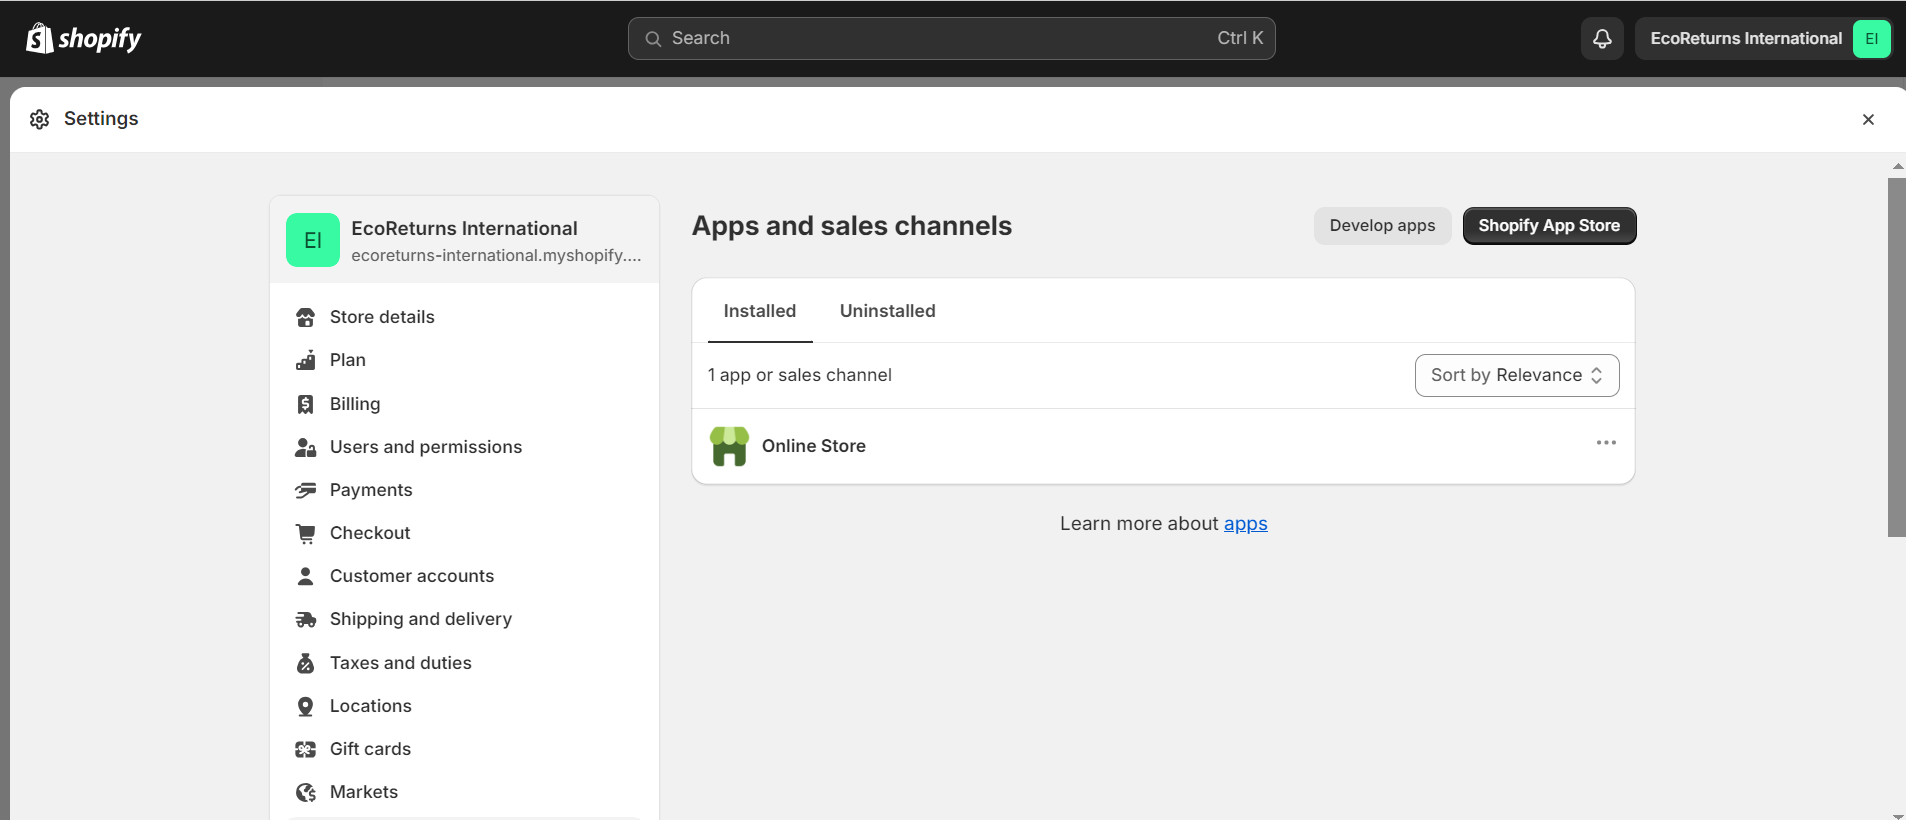Close the Settings panel
Image resolution: width=1906 pixels, height=820 pixels.
pyautogui.click(x=1868, y=119)
